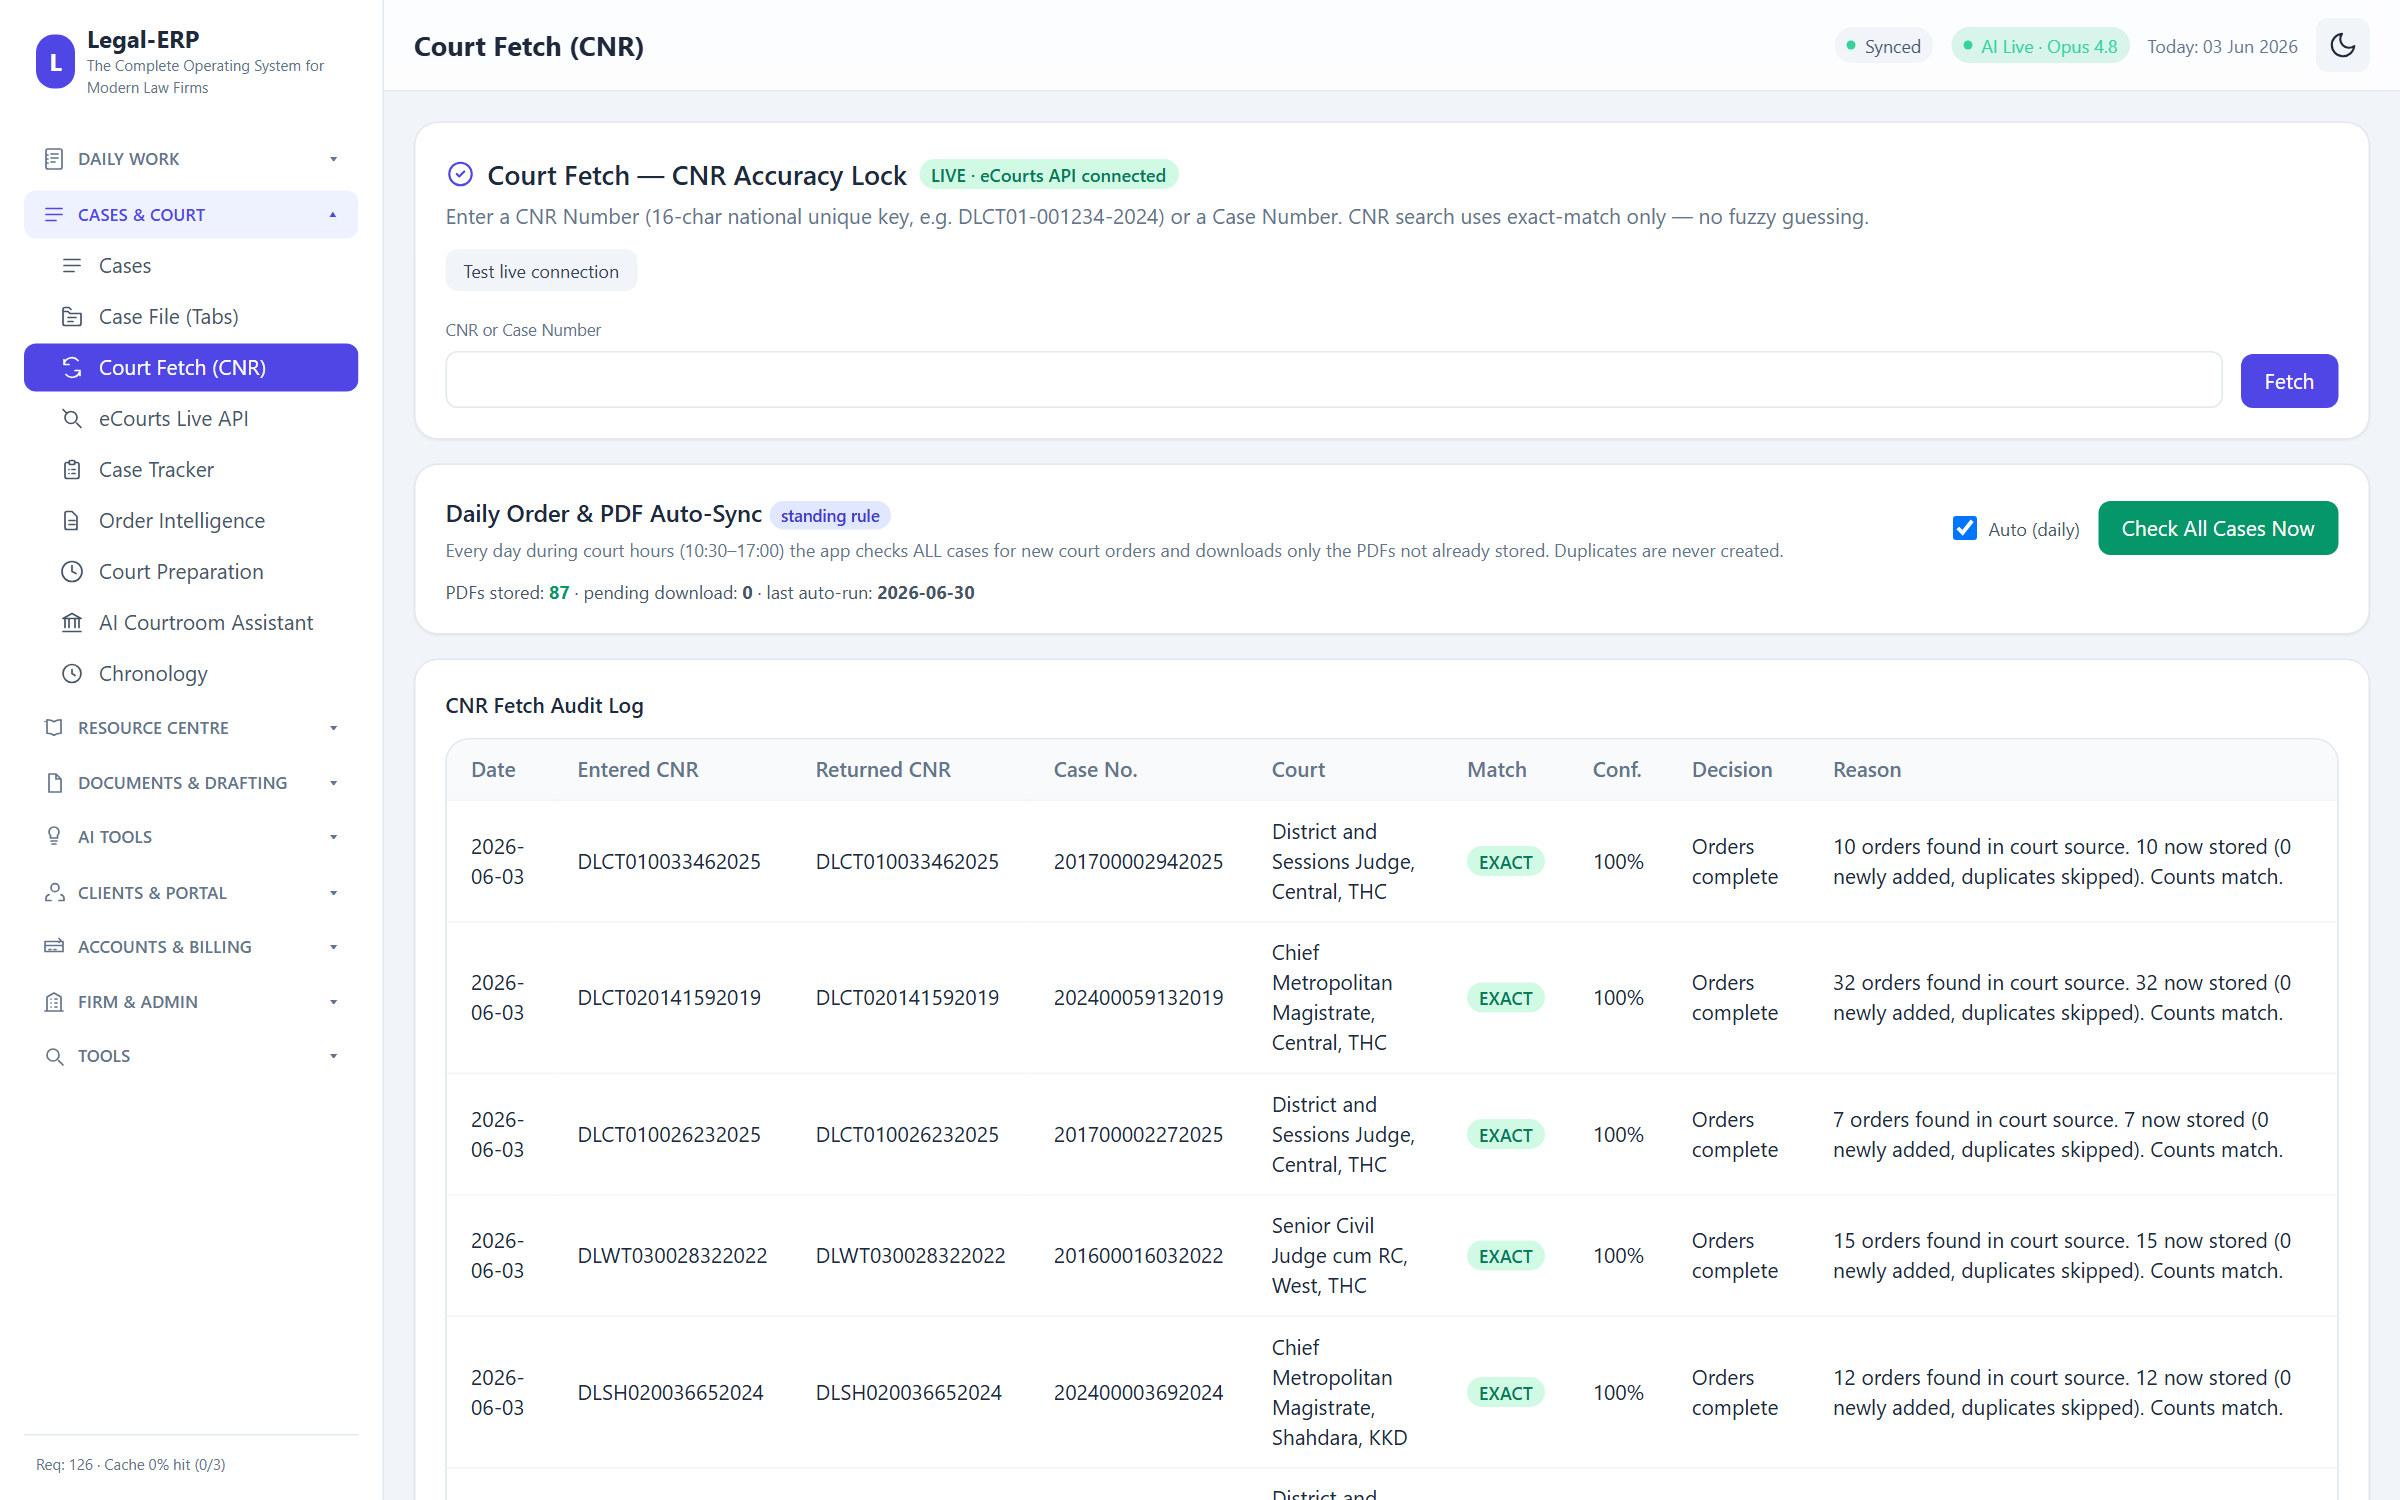Click Test live connection button
This screenshot has height=1500, width=2400.
(541, 271)
